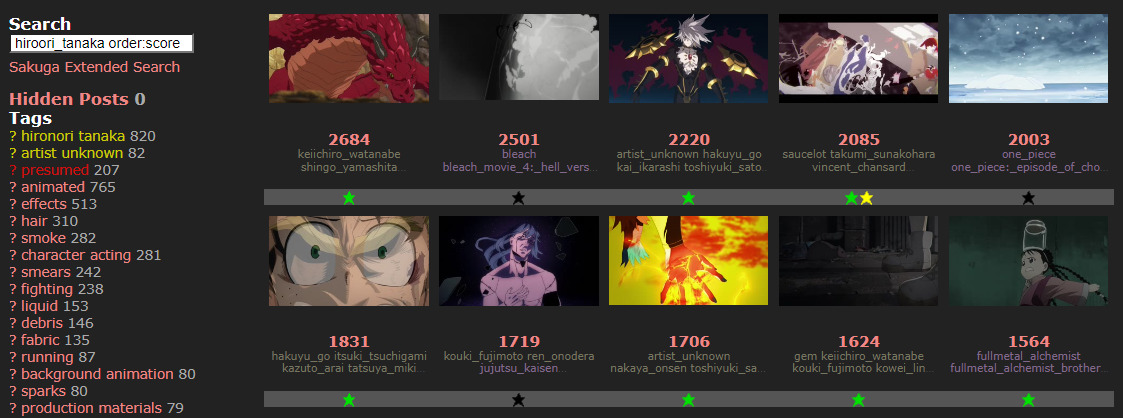
Task: Click green star under post 1831
Action: click(x=349, y=399)
